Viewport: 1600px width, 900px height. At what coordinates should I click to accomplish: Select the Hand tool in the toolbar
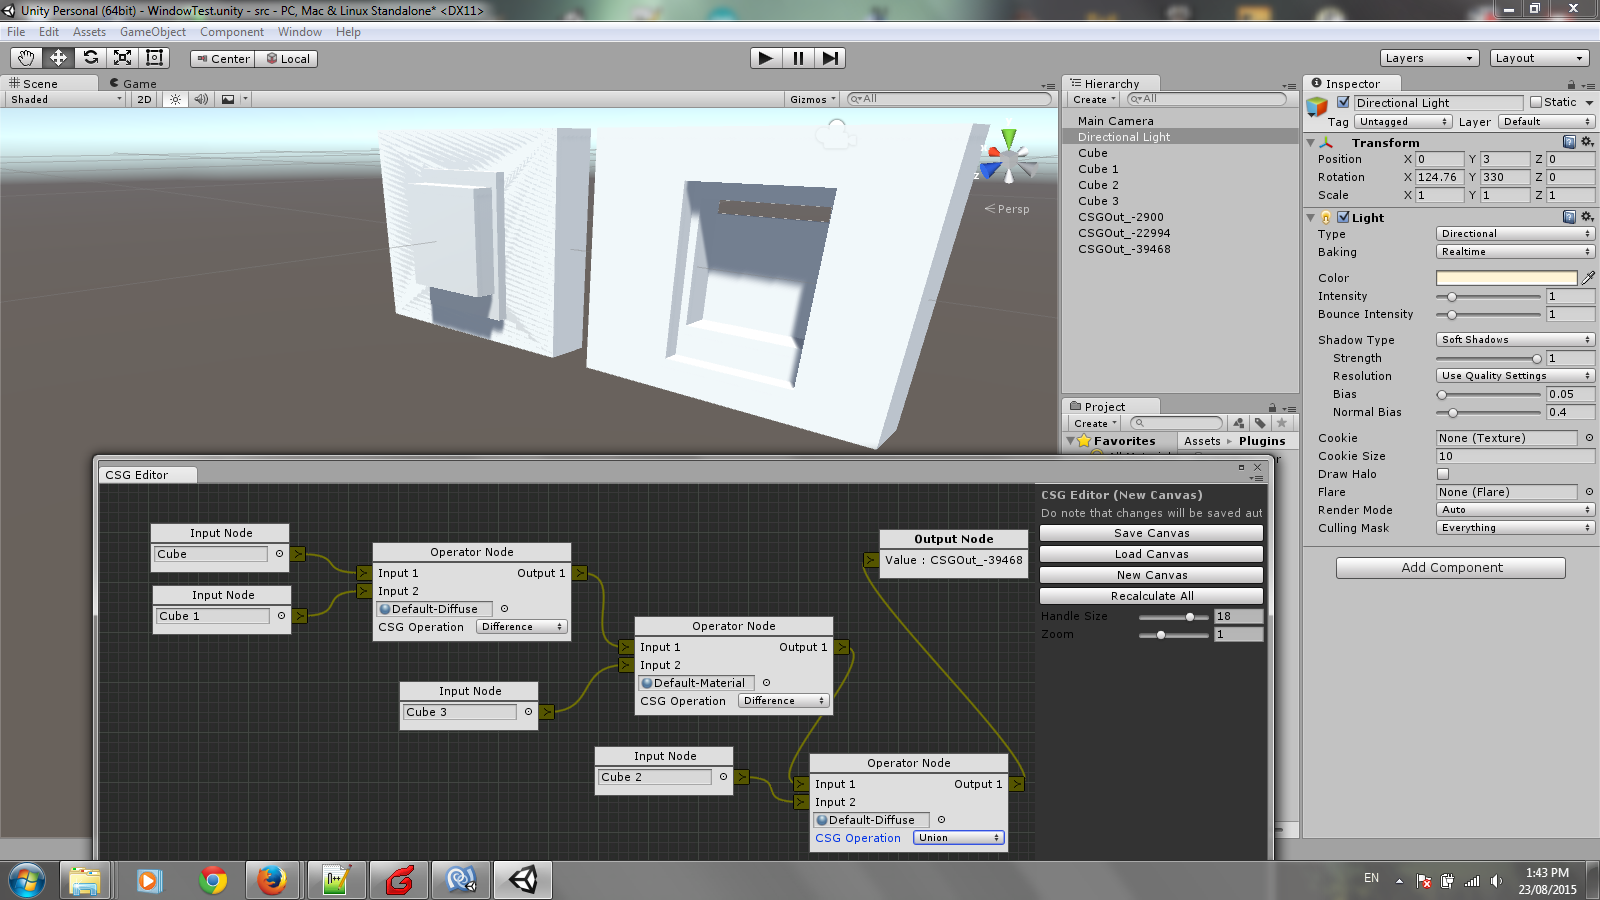[25, 57]
